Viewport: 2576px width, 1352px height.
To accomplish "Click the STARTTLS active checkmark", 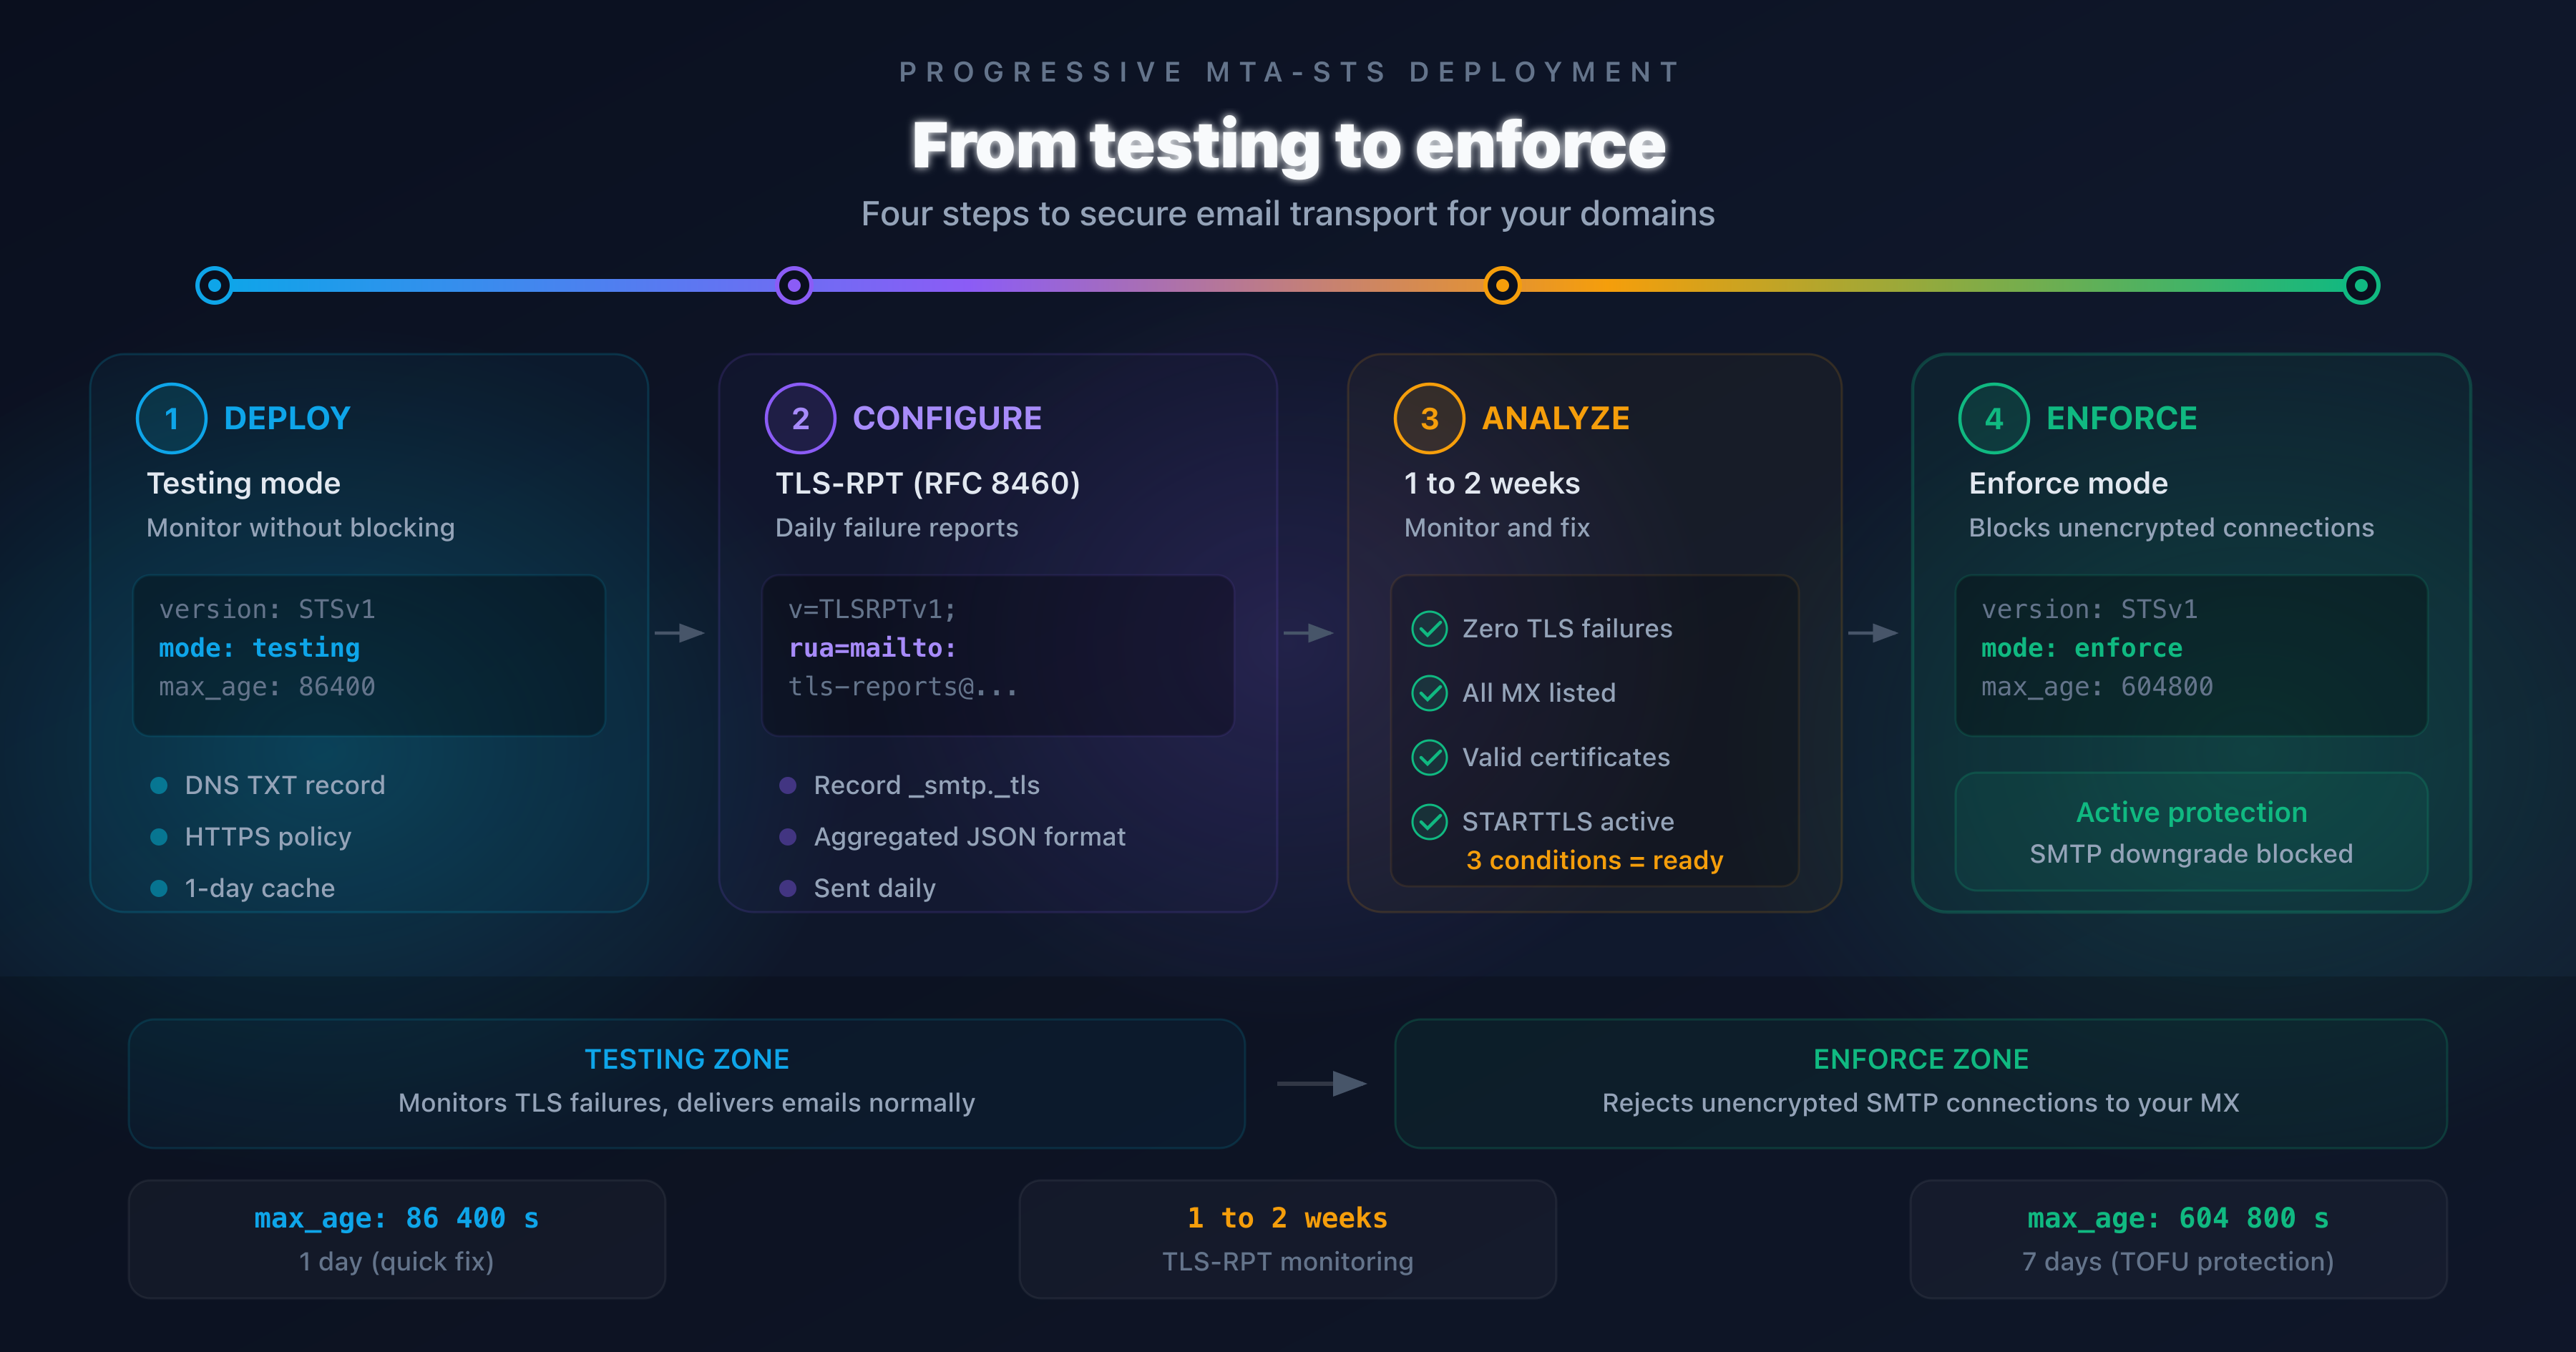I will (1429, 822).
